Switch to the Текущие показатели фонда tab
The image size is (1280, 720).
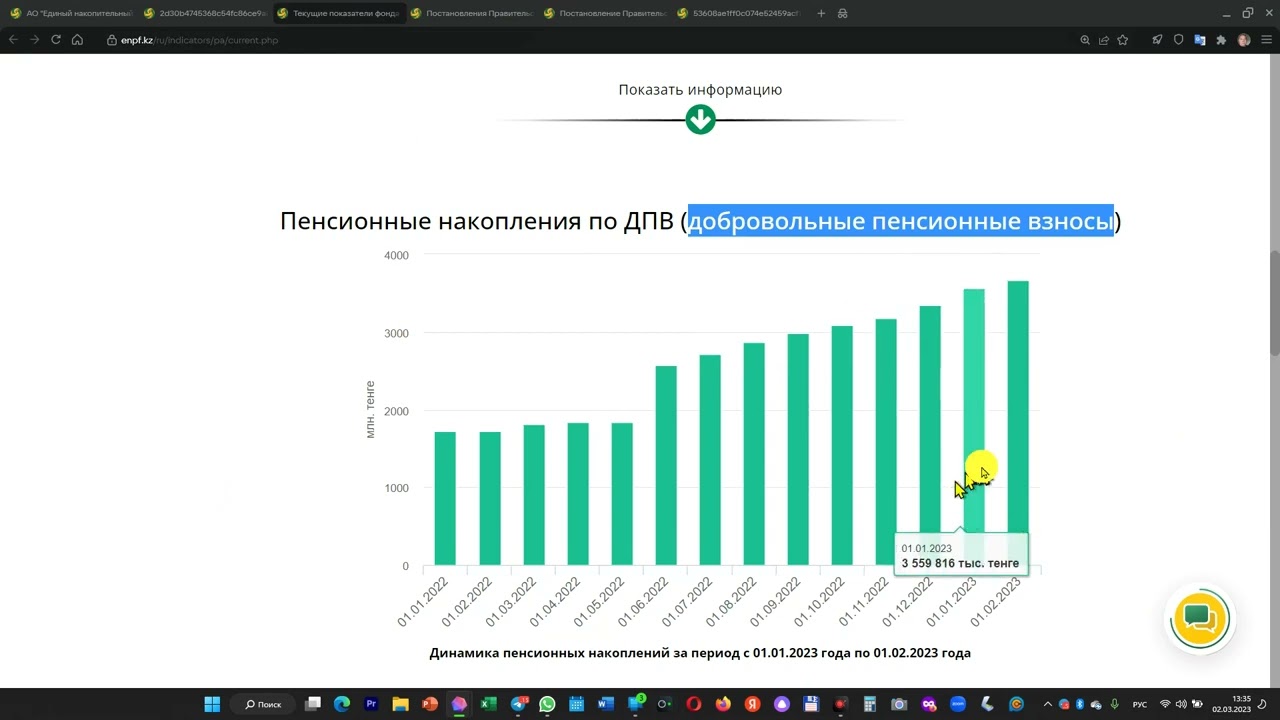pyautogui.click(x=338, y=13)
